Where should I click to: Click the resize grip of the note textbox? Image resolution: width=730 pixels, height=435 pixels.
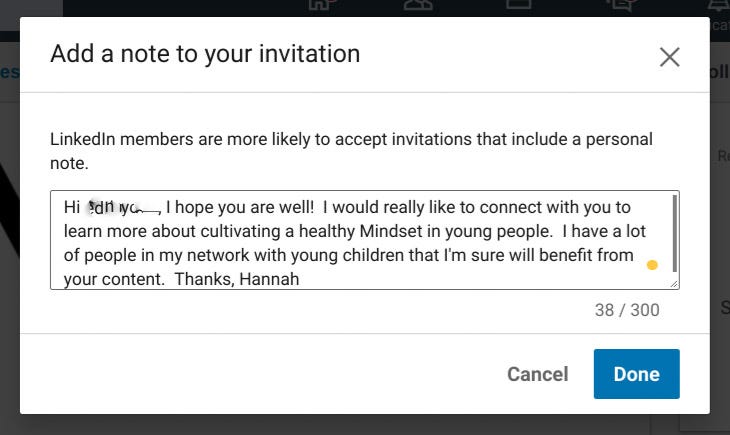tap(674, 284)
